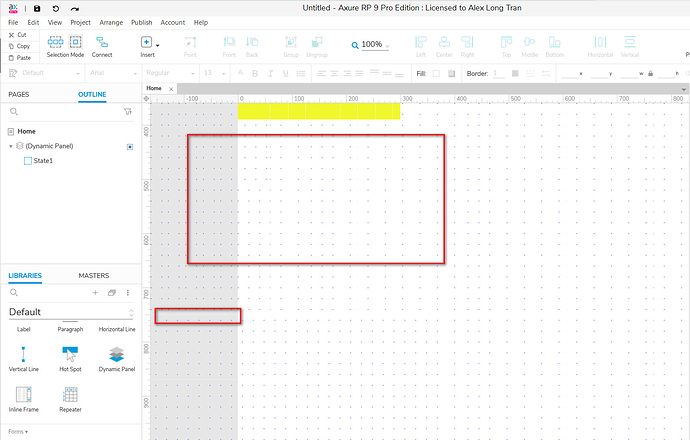The height and width of the screenshot is (440, 690).
Task: Collapse the Dynamic Panel tree node
Action: 10,146
